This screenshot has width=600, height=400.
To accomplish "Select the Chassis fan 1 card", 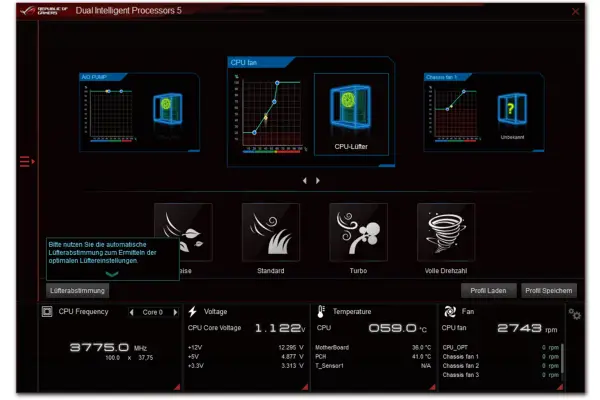I will pyautogui.click(x=484, y=112).
